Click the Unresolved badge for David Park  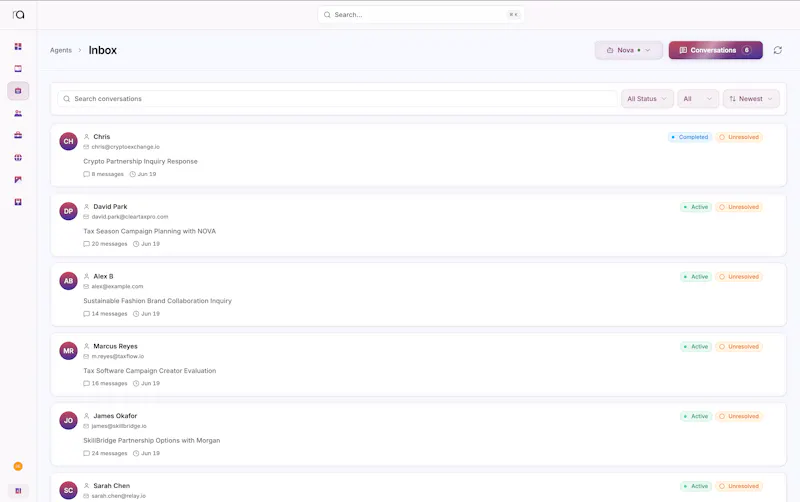pyautogui.click(x=739, y=207)
